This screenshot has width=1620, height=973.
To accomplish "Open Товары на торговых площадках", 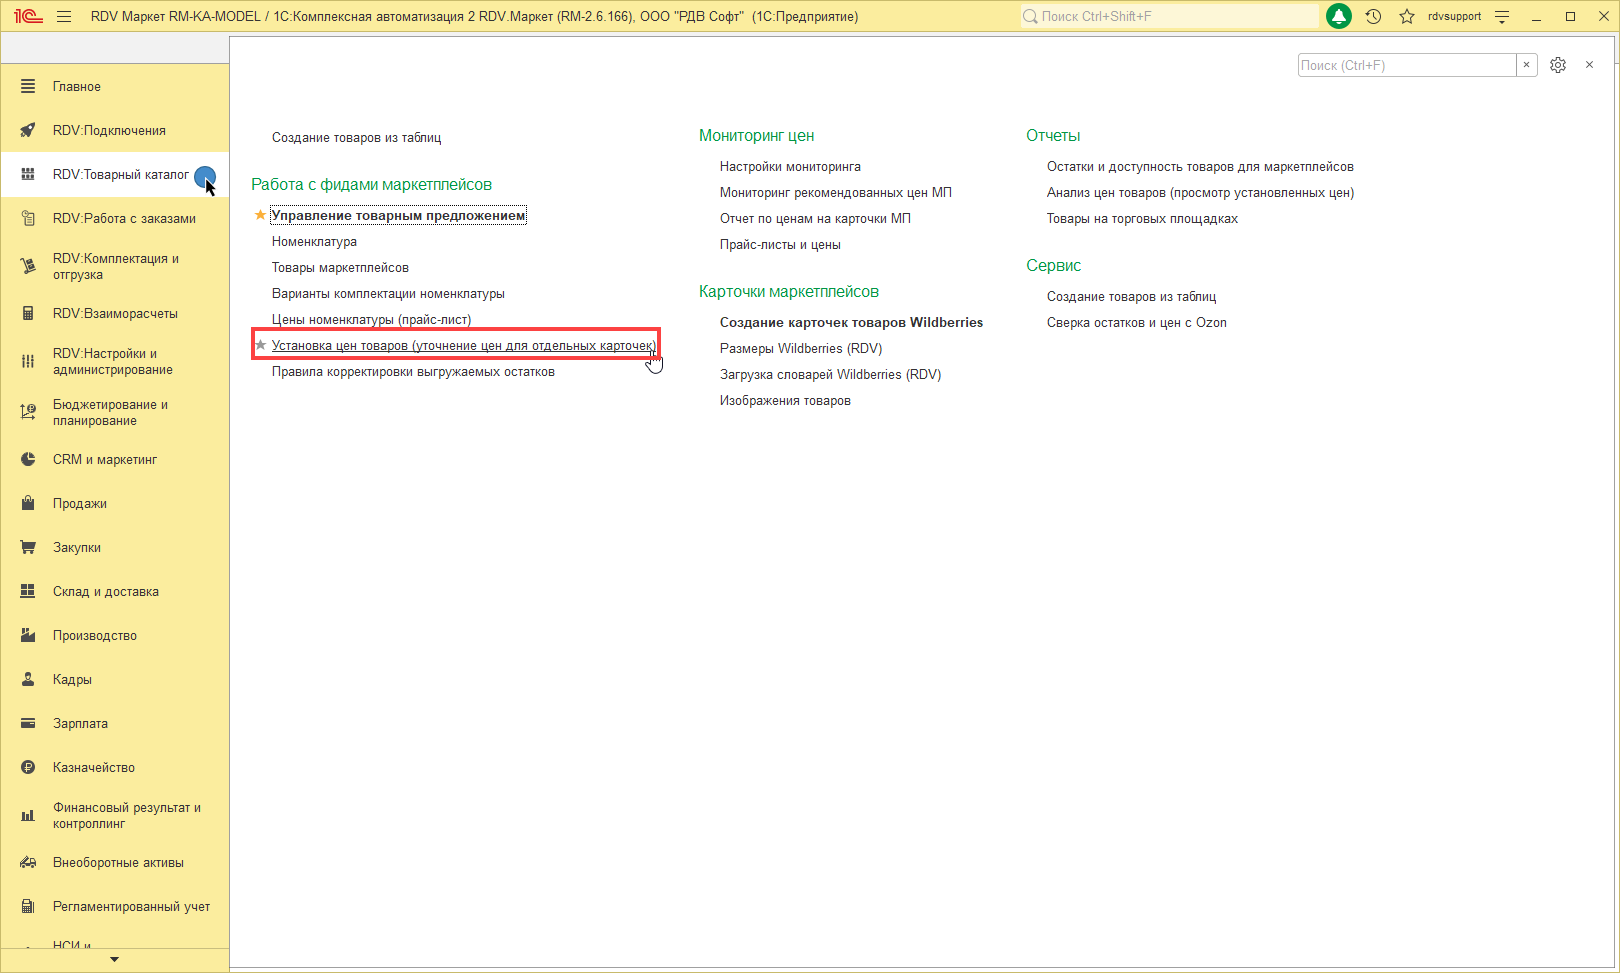I will 1142,218.
